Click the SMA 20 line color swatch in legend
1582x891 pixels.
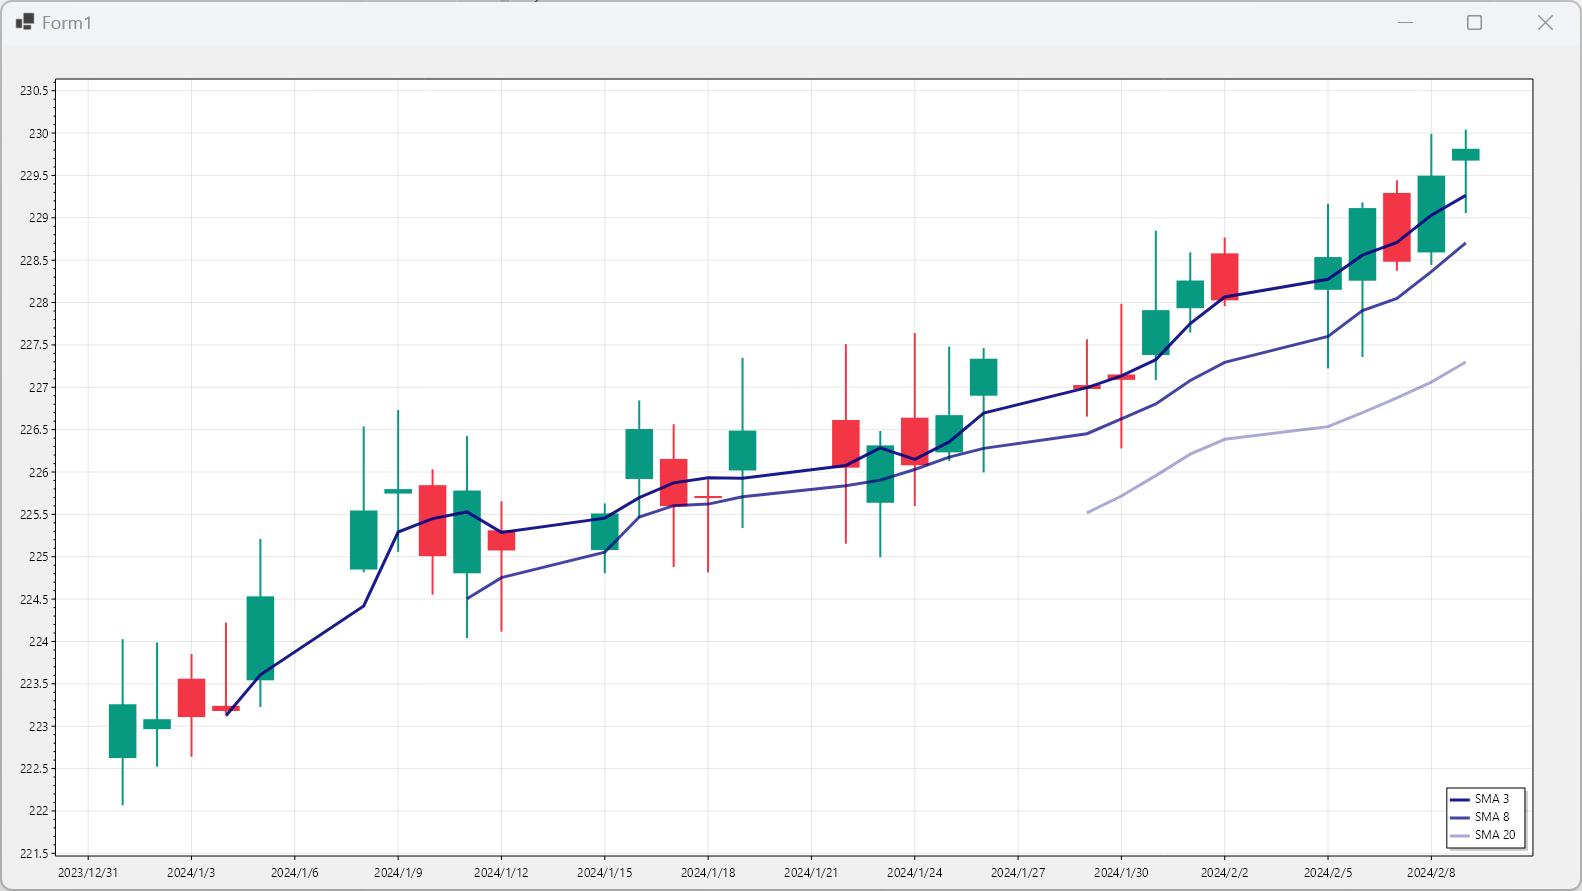[x=1459, y=835]
